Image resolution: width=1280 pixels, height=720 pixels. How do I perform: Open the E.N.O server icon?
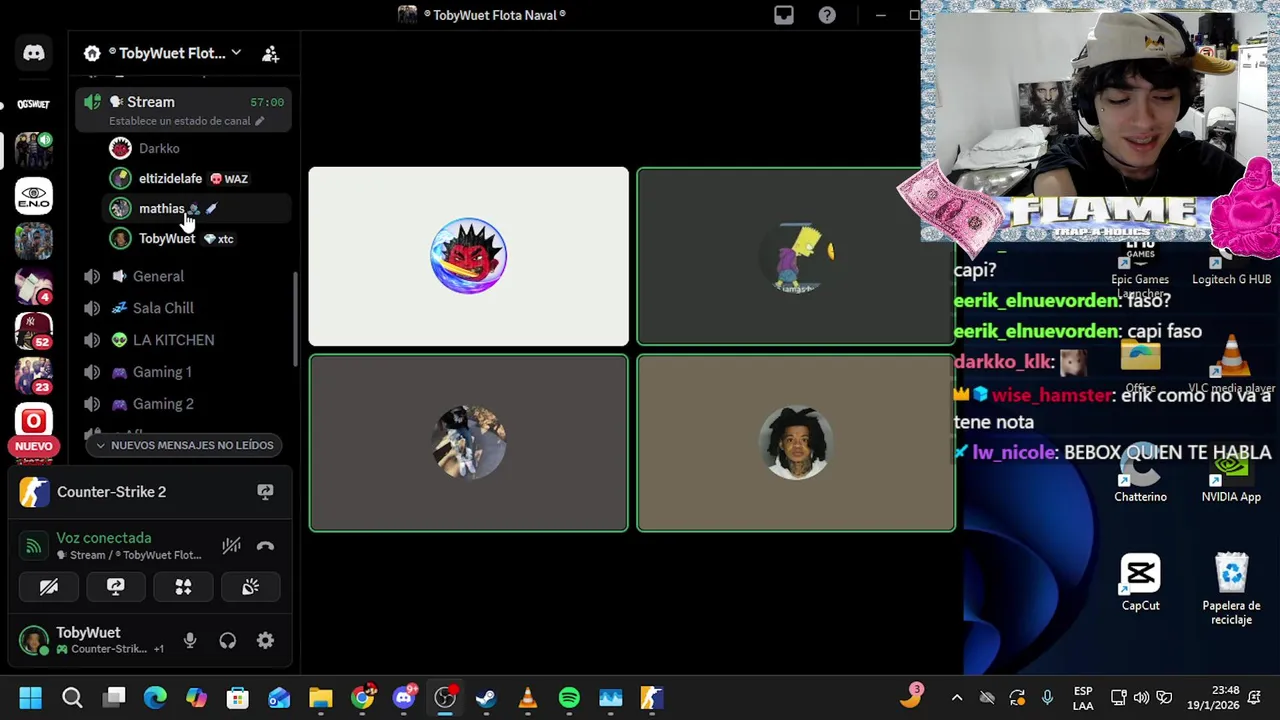[34, 196]
